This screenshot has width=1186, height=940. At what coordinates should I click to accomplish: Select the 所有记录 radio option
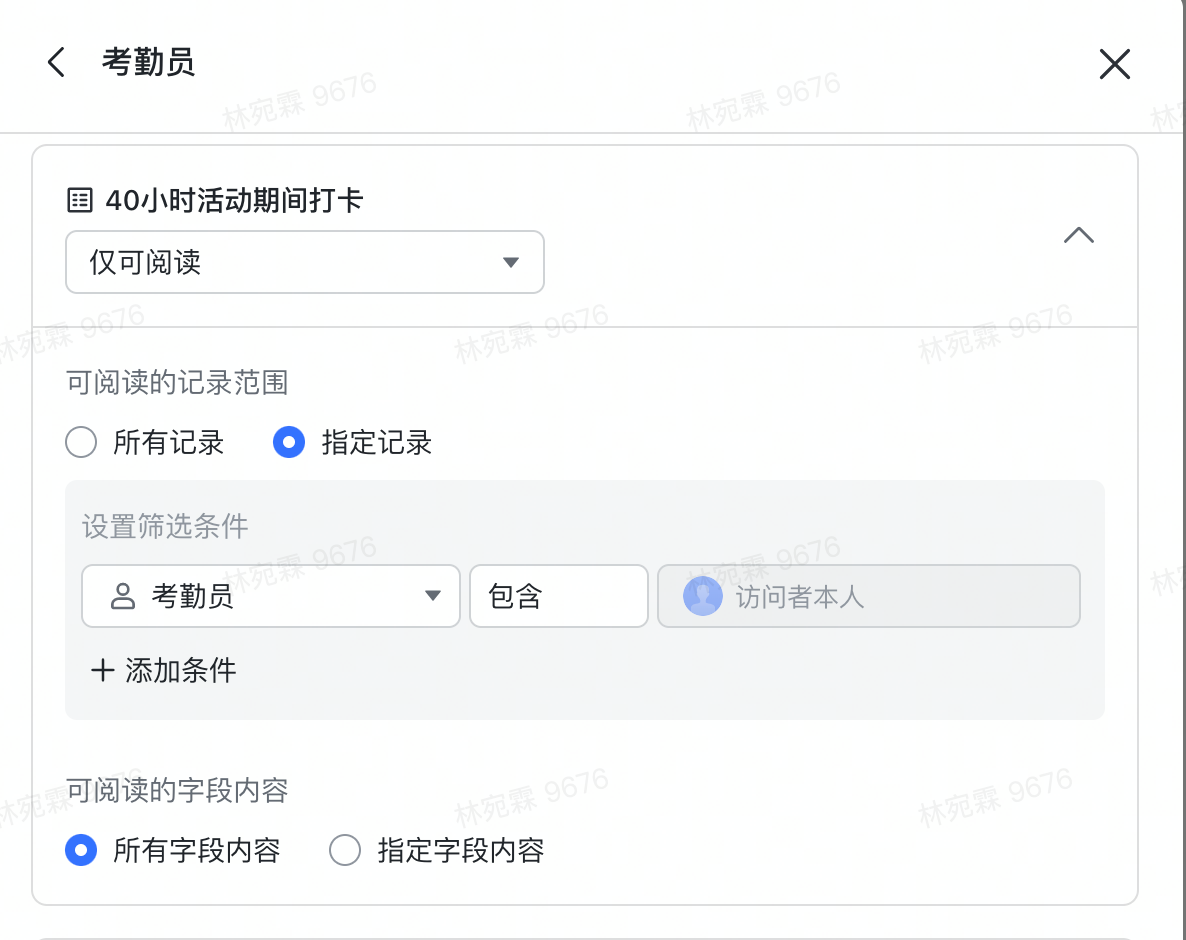pos(81,442)
